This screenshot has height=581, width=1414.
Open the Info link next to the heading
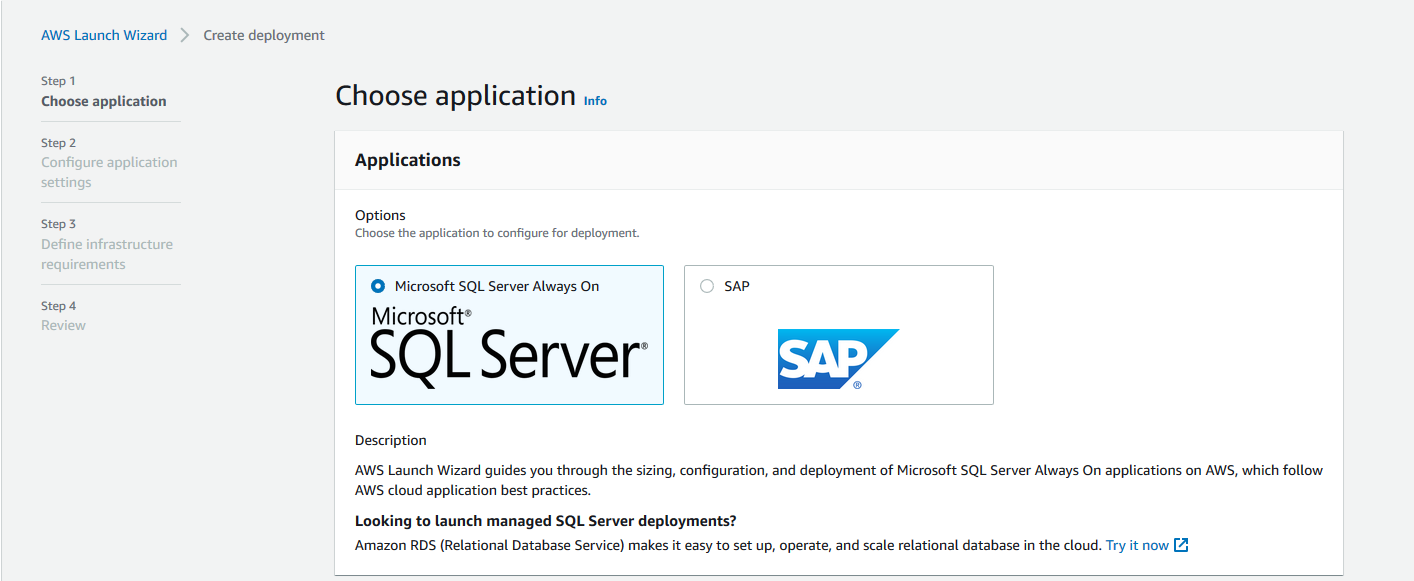[x=595, y=101]
